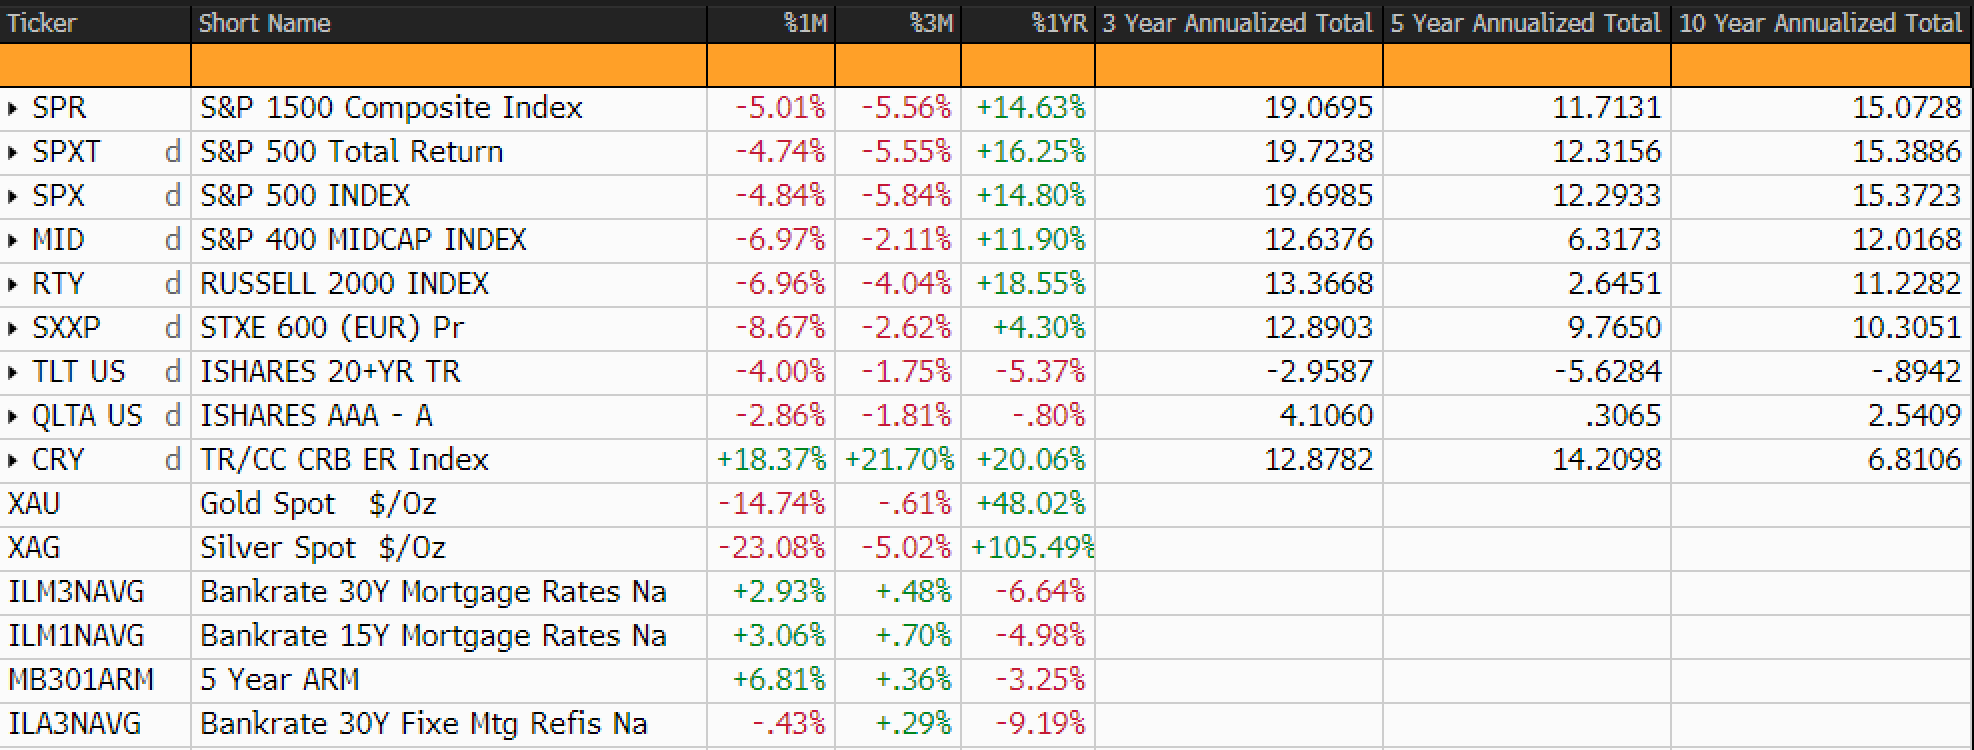Expand the SPR ticker row
The width and height of the screenshot is (1974, 750).
[x=13, y=108]
